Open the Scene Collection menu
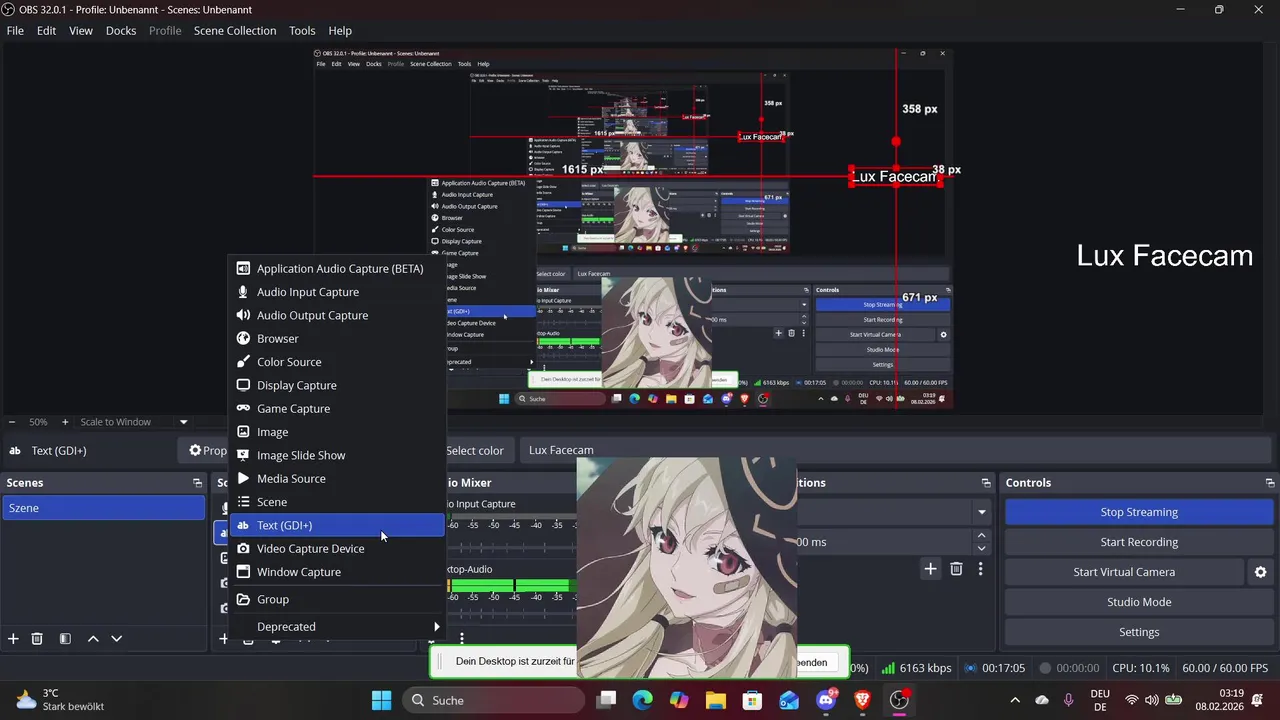Viewport: 1280px width, 720px height. pos(235,30)
